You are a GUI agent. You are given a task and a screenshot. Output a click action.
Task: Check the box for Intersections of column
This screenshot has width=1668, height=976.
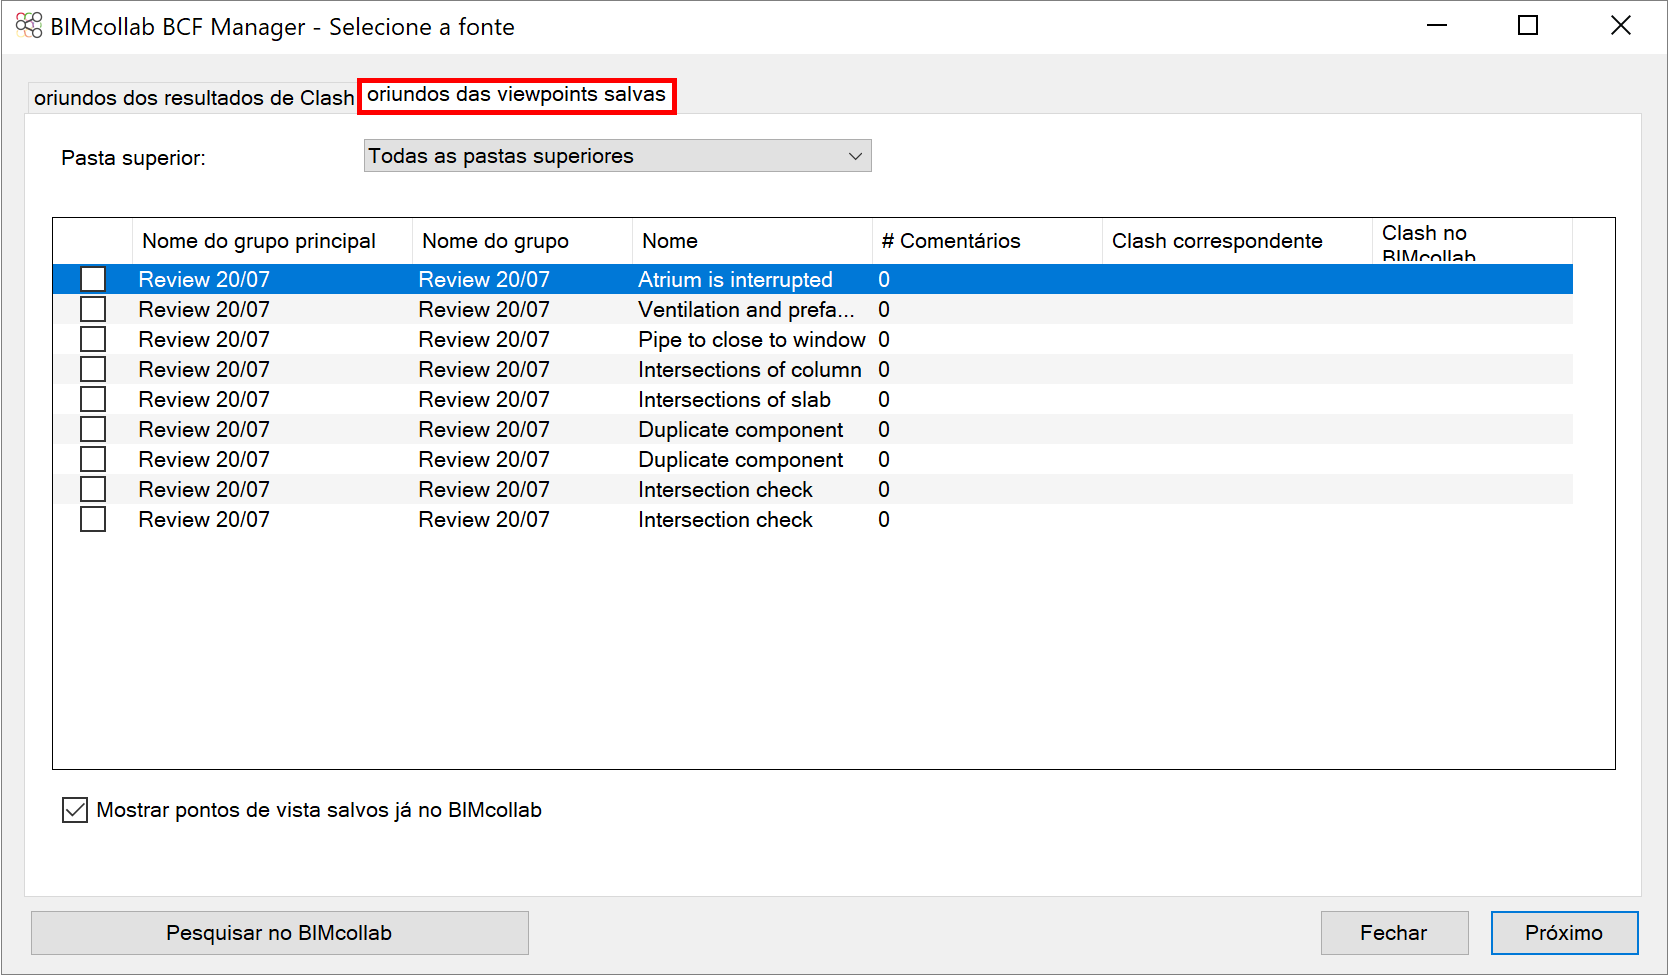click(x=93, y=369)
